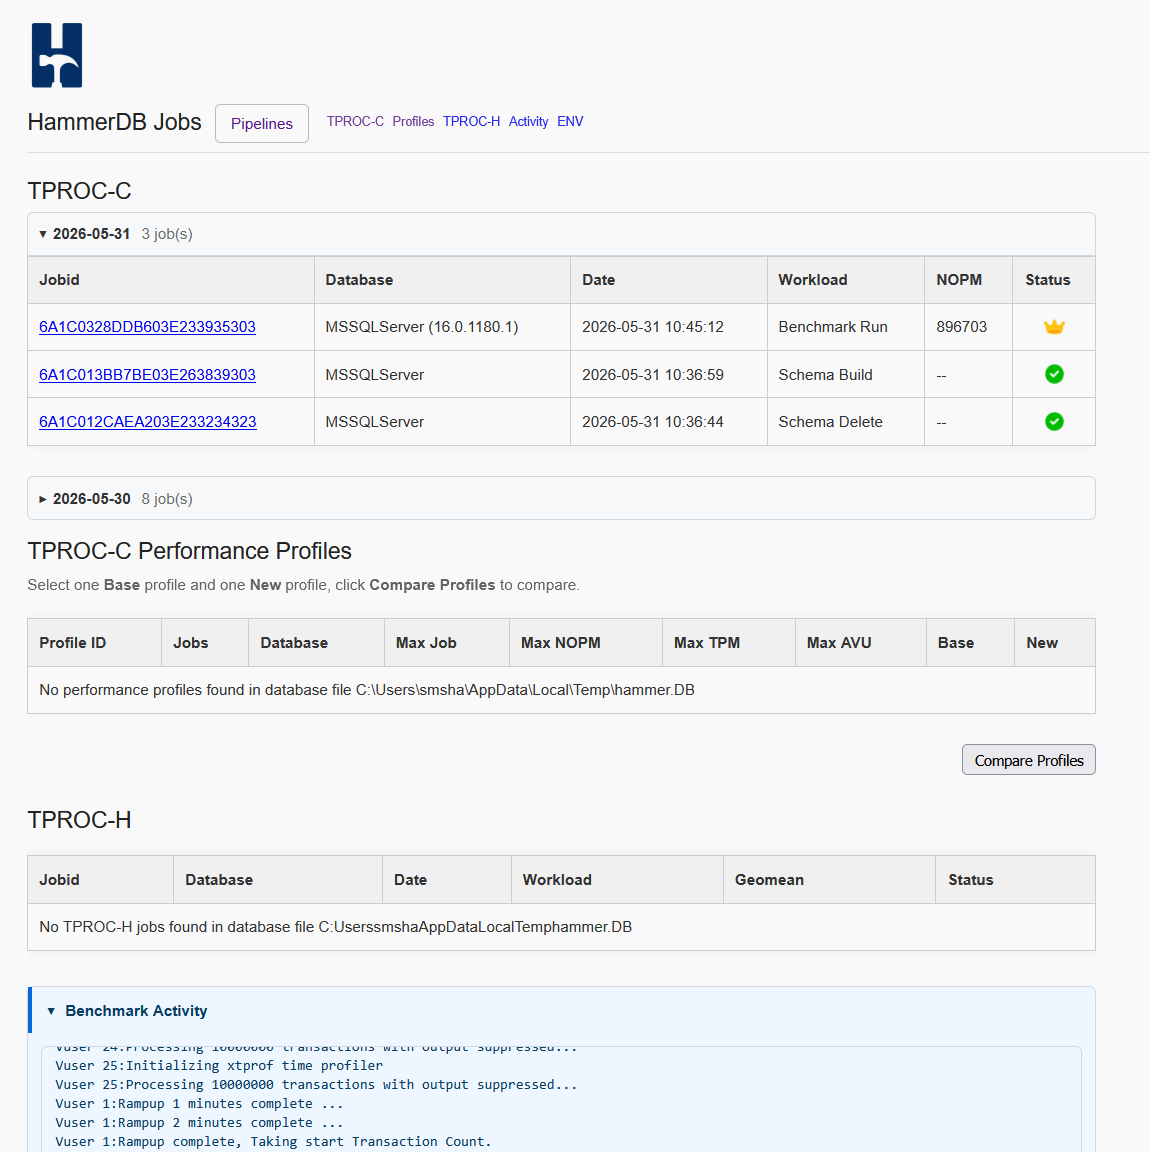Click log line 'Vuser 25:Initializing xtprof time profiler'
1150x1152 pixels.
(x=219, y=1065)
